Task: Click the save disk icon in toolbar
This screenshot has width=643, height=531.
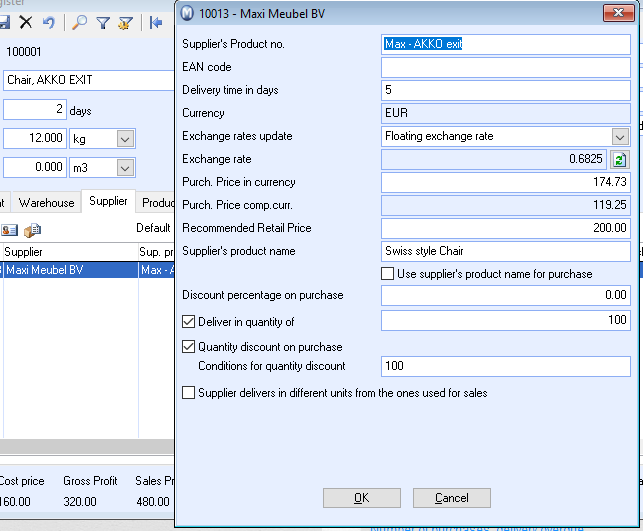Action: coord(5,22)
